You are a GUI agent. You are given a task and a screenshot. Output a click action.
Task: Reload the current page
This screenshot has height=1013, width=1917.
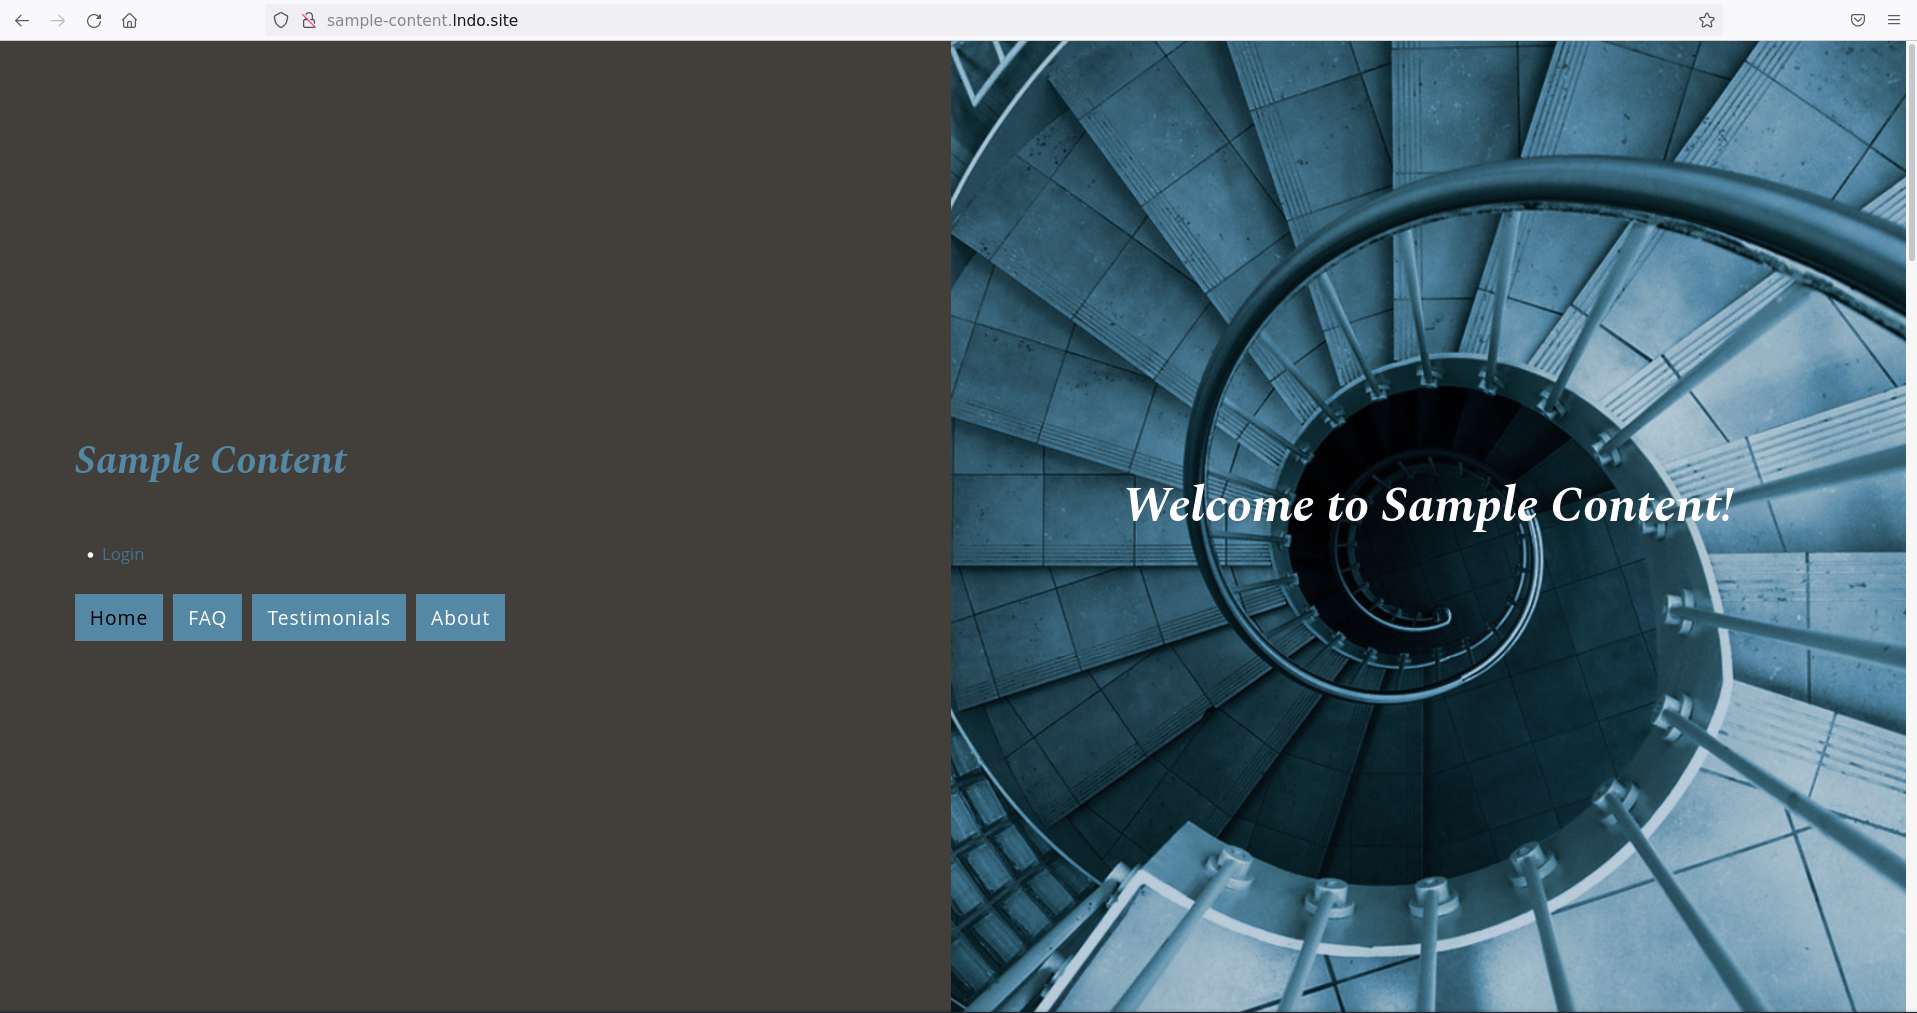[x=94, y=20]
